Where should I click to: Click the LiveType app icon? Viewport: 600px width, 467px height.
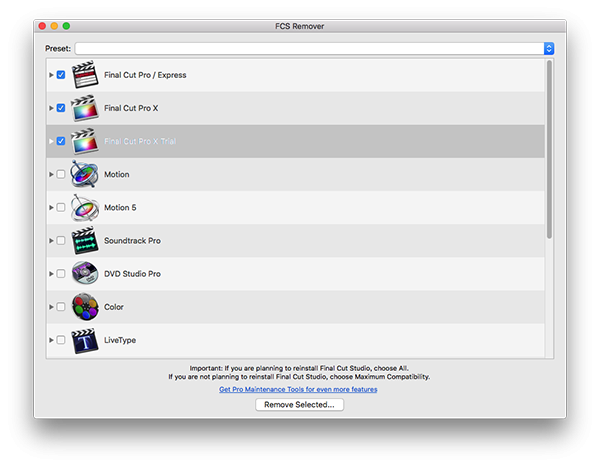85,339
